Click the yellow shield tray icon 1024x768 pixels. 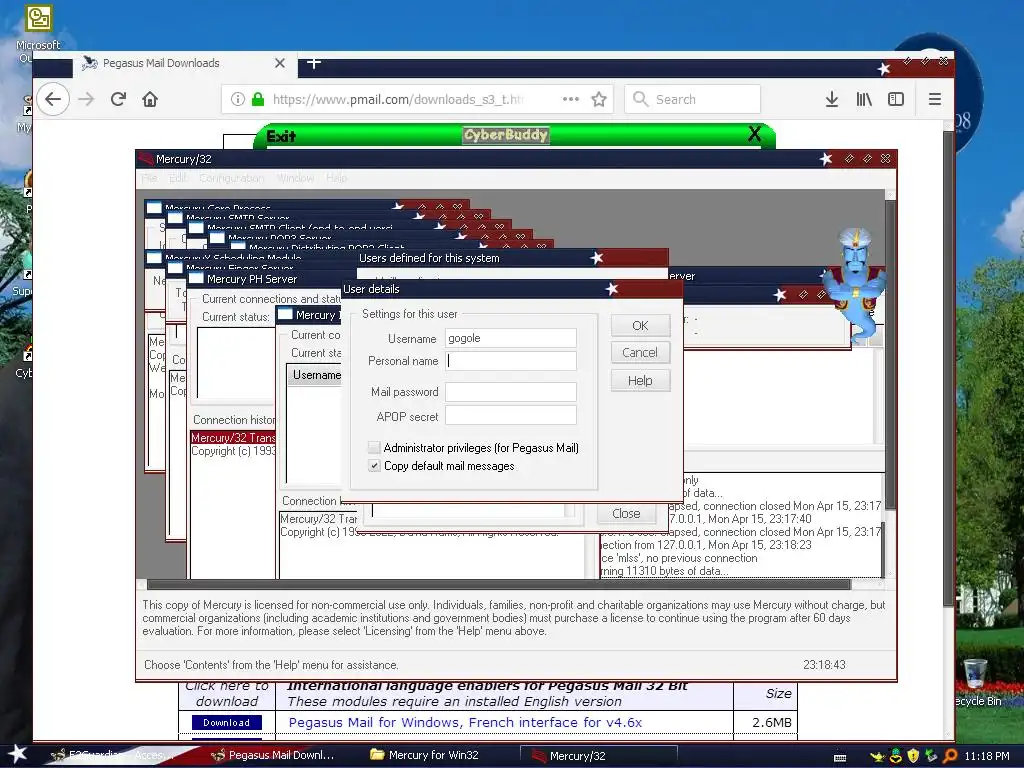click(913, 756)
